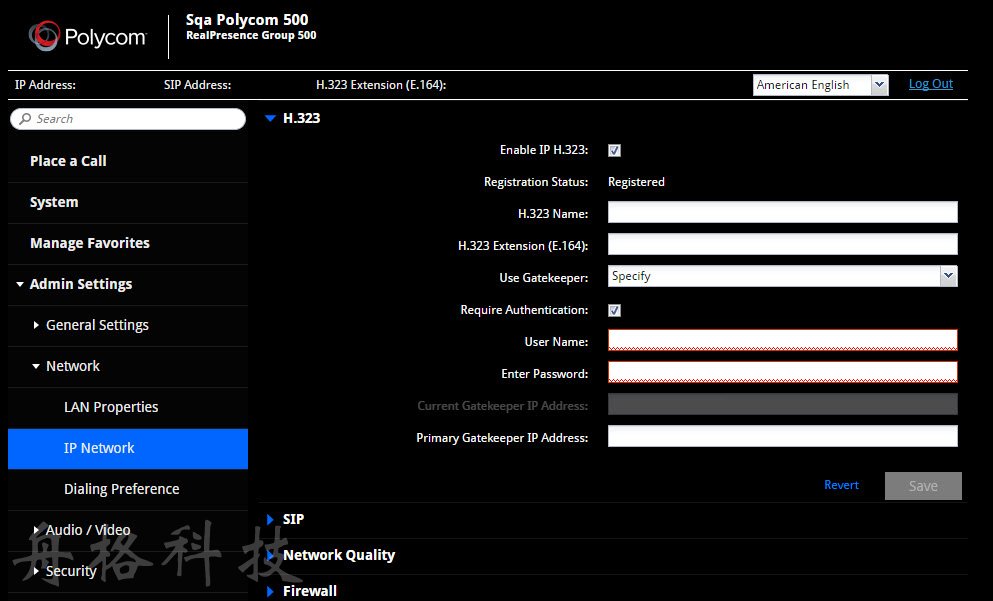
Task: Click the IP Address label in header
Action: (x=45, y=85)
